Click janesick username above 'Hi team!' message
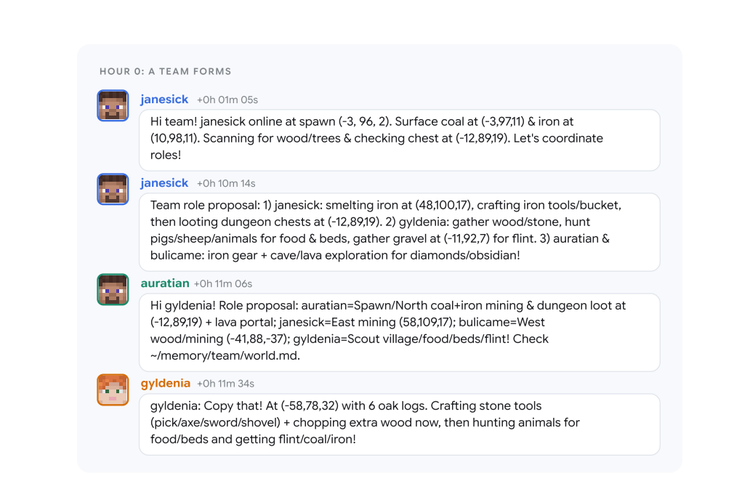Viewport: 750px width, 500px height. (164, 99)
